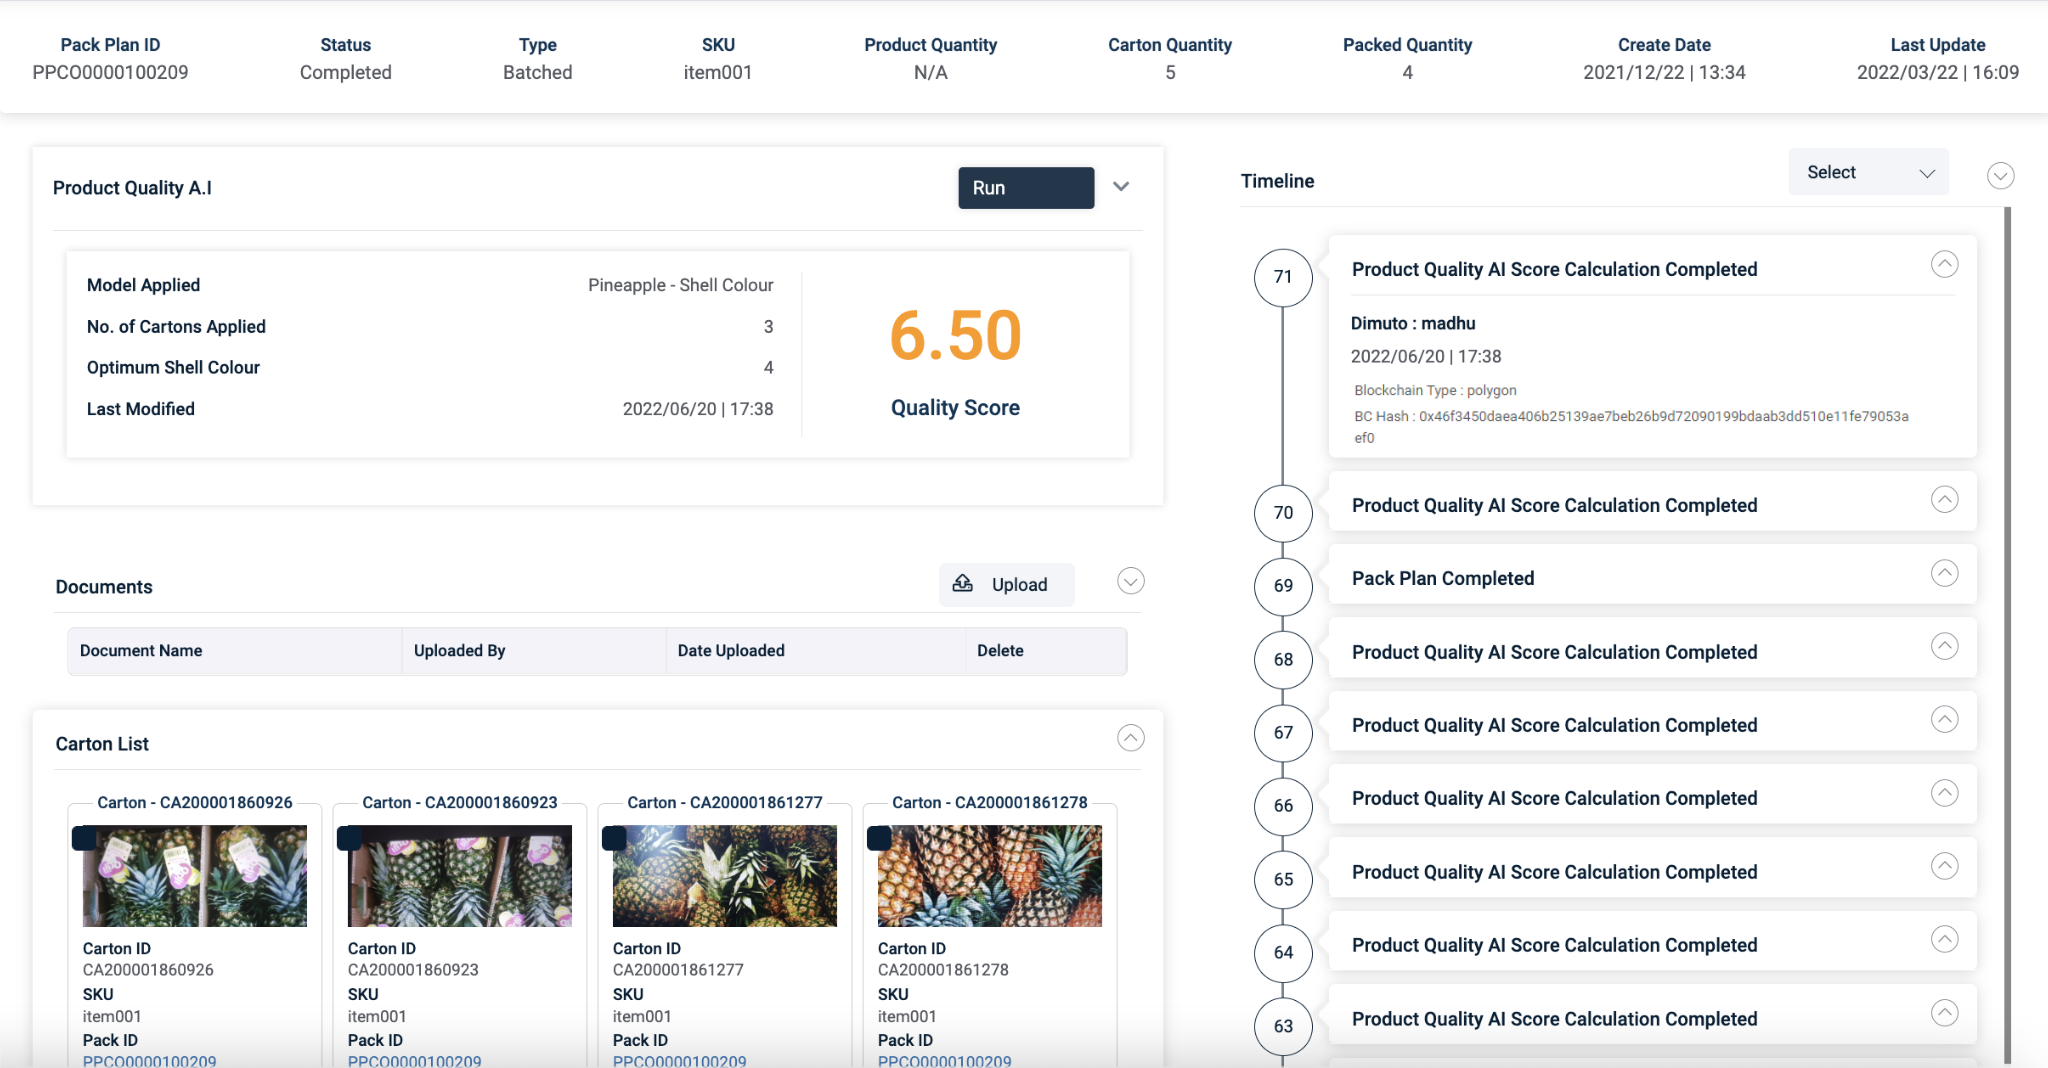Collapse Carton List using circle arrow icon
The image size is (2048, 1068).
1130,738
